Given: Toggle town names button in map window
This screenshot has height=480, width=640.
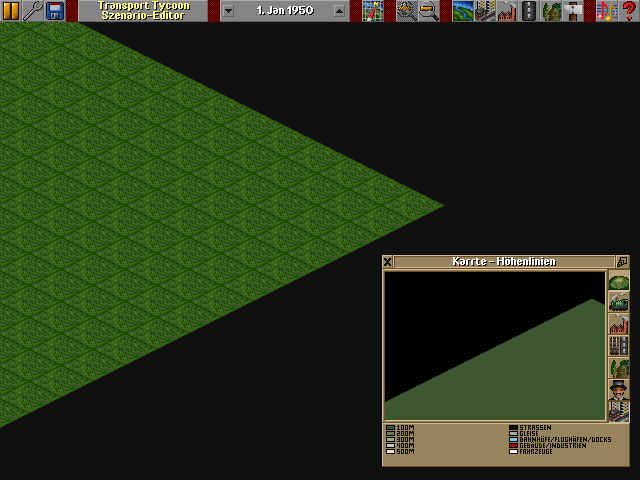Looking at the screenshot, I should click(619, 412).
